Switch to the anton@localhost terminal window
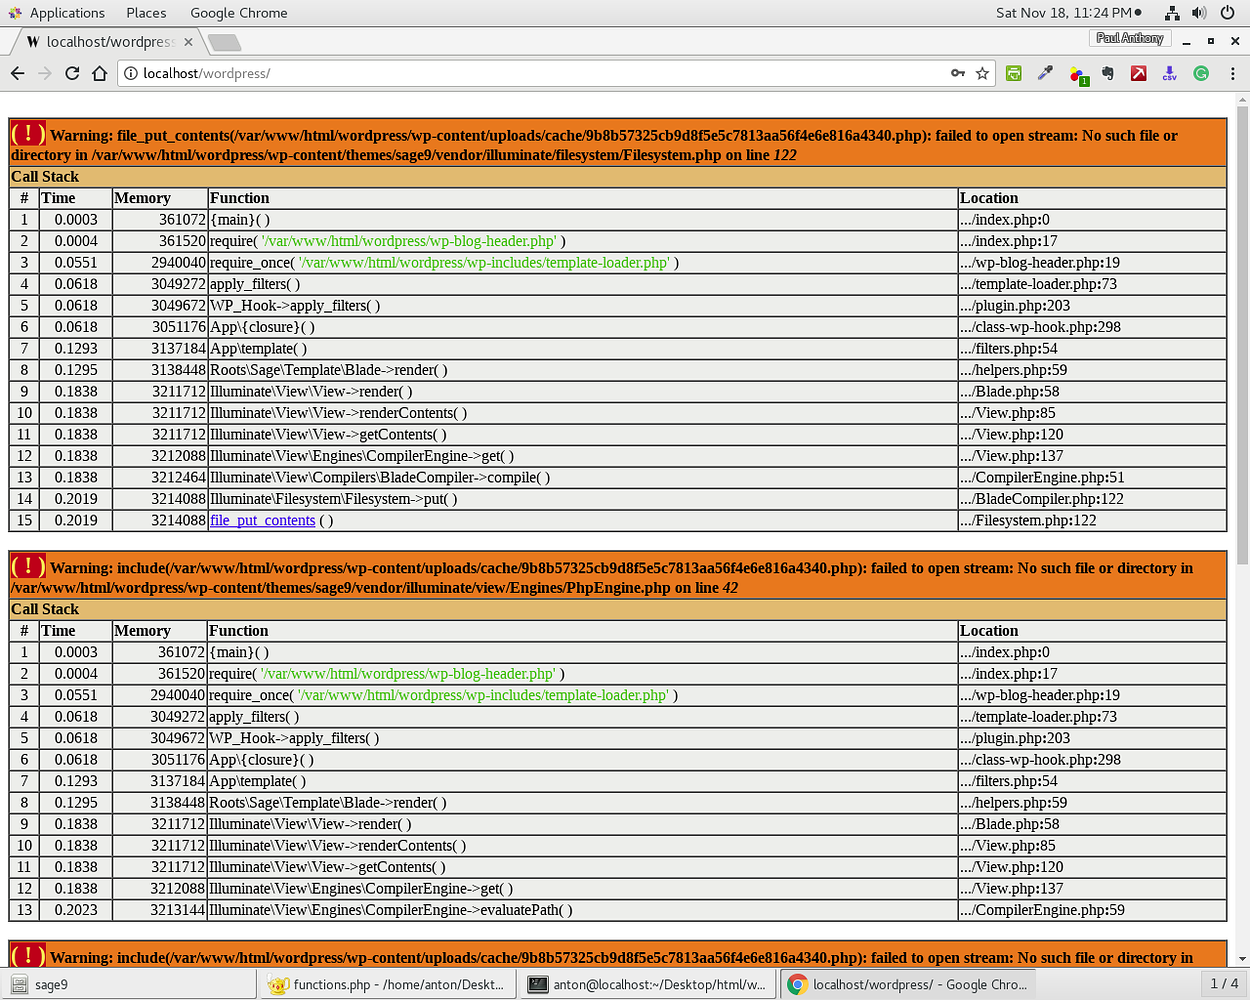Viewport: 1250px width, 1000px height. (x=650, y=984)
